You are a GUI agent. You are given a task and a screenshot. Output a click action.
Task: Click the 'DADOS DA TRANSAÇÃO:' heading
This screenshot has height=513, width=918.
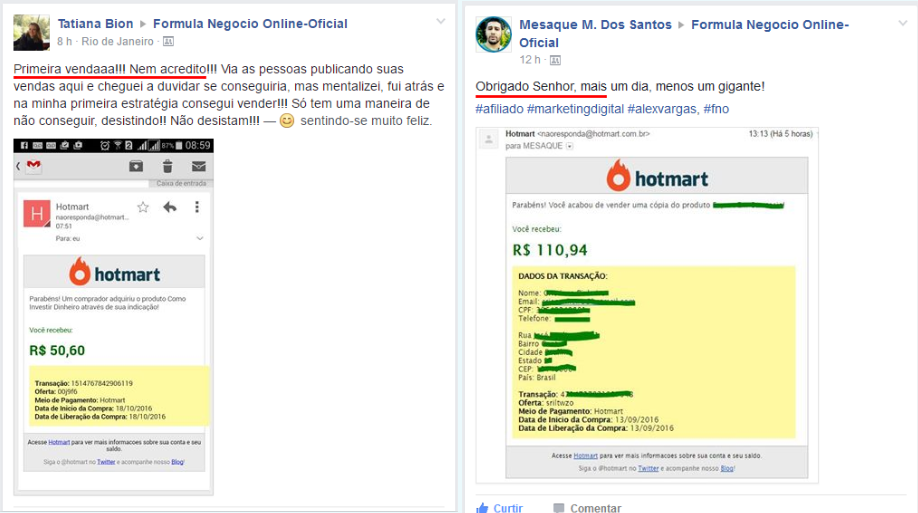[x=563, y=276]
